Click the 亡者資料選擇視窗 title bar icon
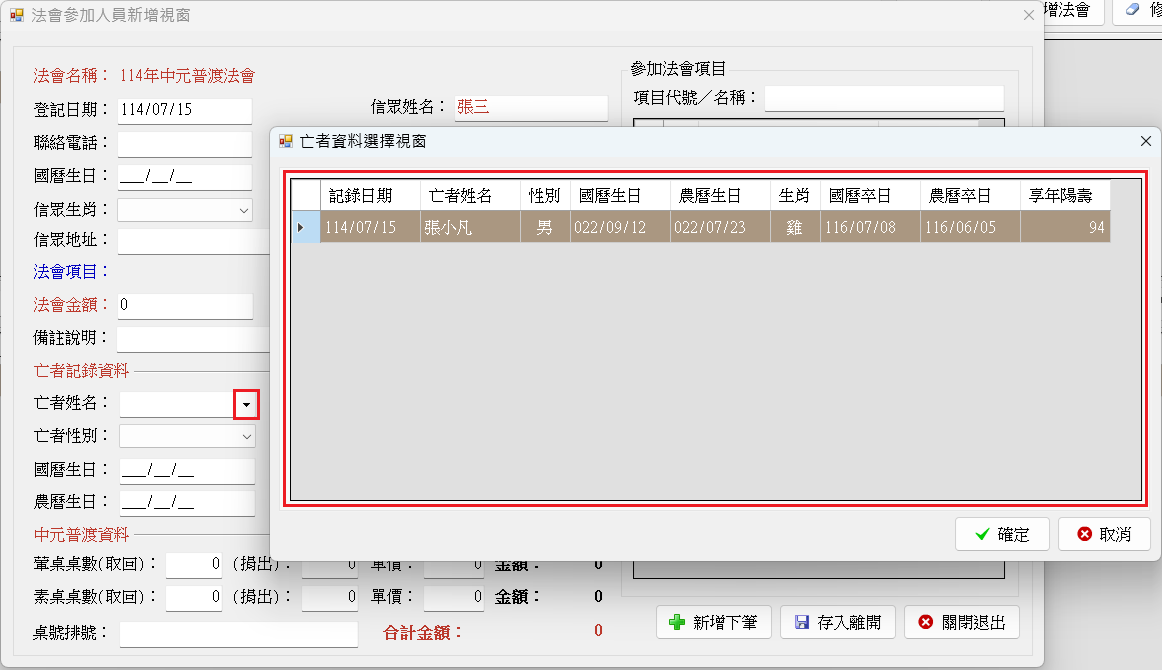Image resolution: width=1162 pixels, height=670 pixels. tap(286, 141)
